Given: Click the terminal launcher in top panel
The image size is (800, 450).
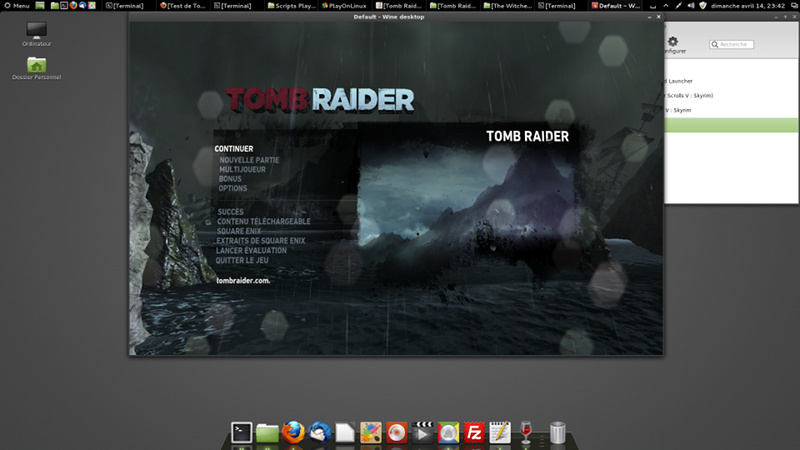Looking at the screenshot, I should (64, 6).
